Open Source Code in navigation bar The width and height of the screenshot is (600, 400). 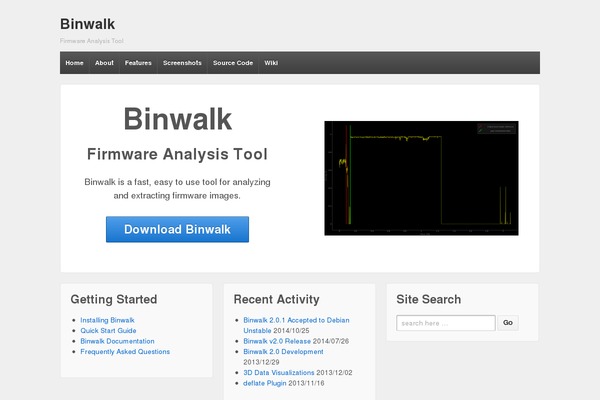(x=233, y=63)
